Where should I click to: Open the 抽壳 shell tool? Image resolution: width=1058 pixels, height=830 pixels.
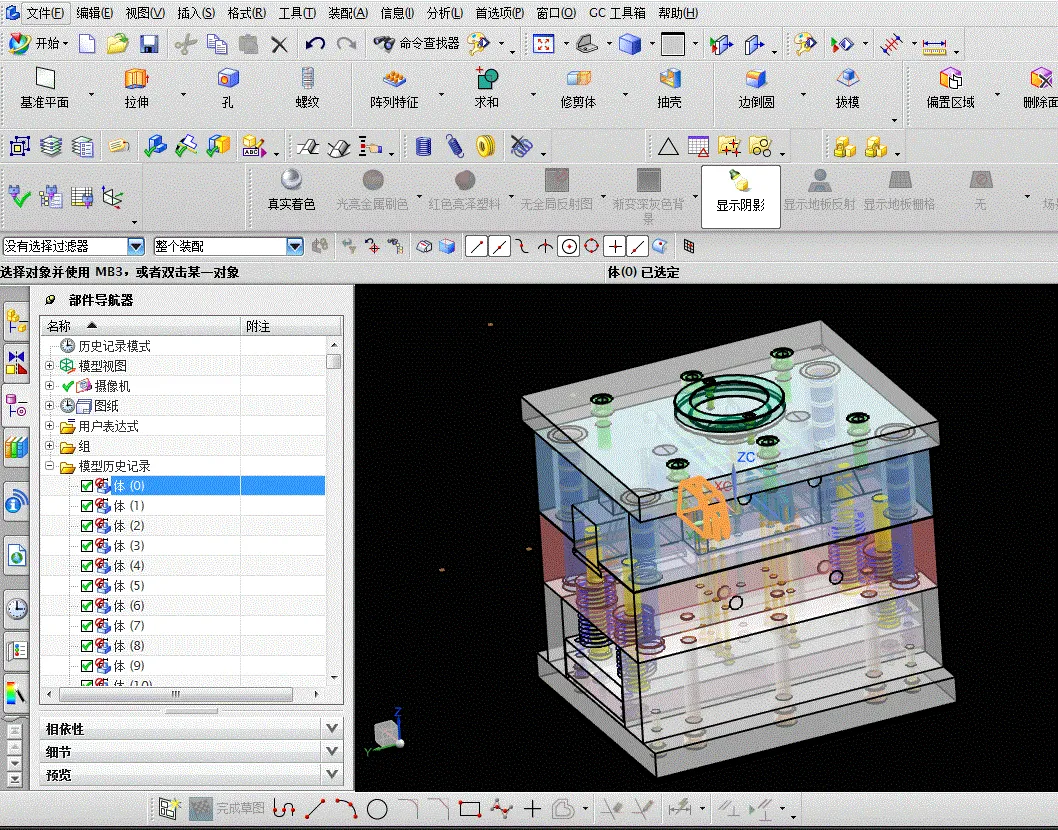pos(669,88)
